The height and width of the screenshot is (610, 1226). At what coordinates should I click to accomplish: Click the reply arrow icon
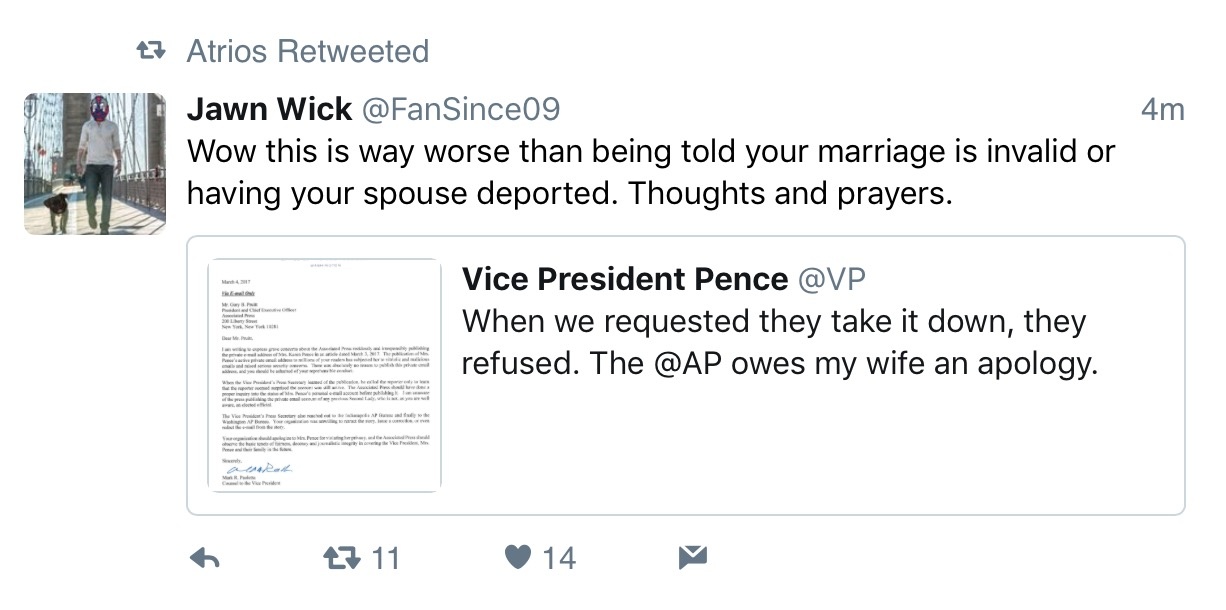point(204,558)
